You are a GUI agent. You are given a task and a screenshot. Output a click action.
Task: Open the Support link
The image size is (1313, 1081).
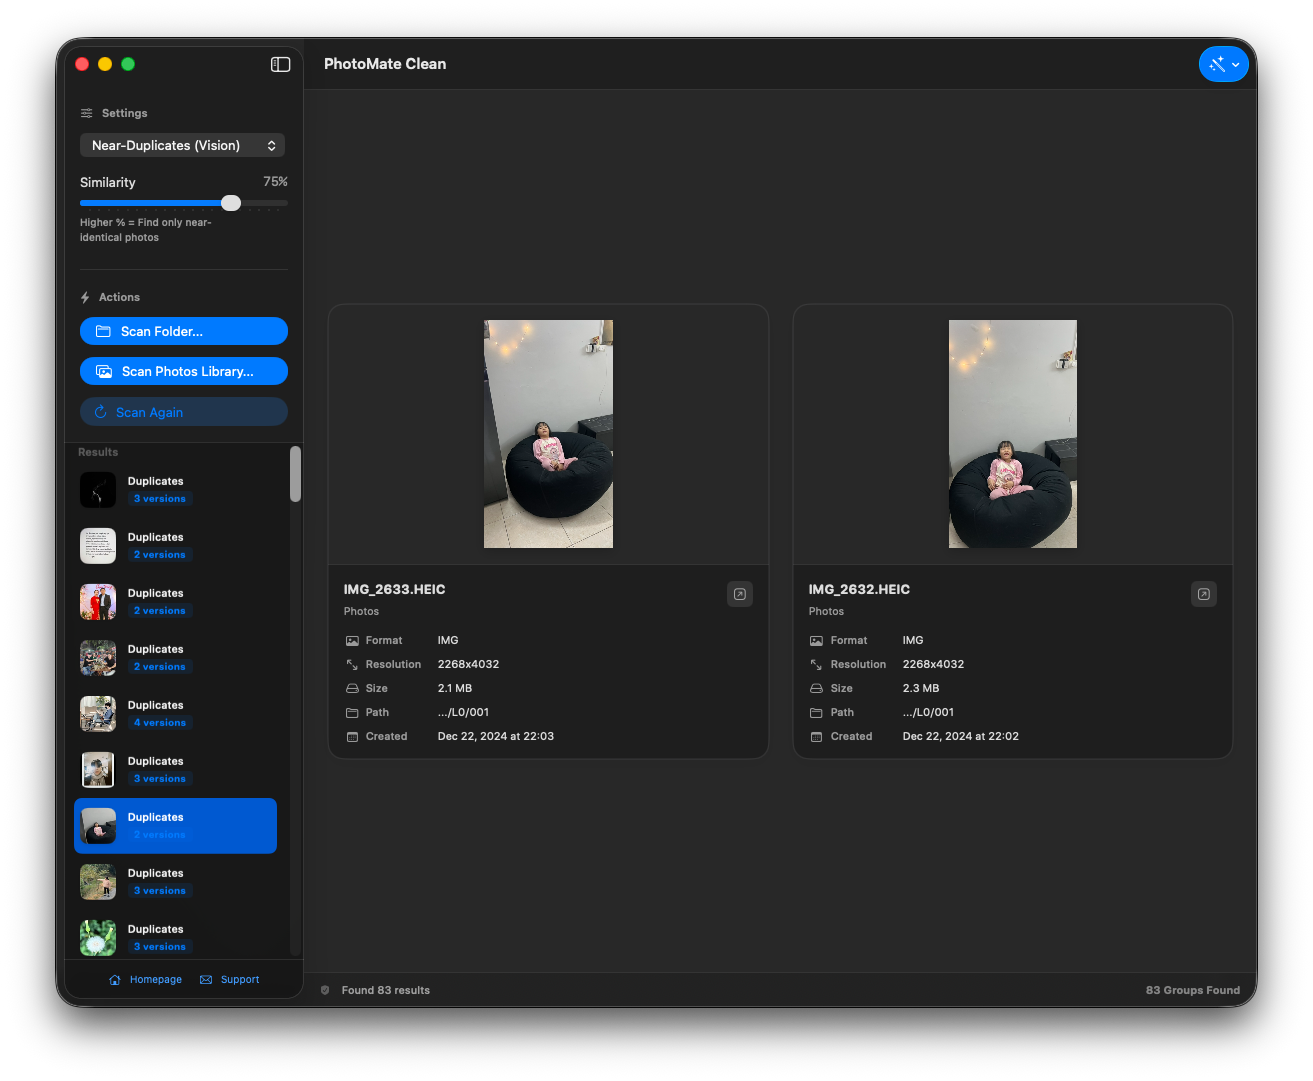239,979
